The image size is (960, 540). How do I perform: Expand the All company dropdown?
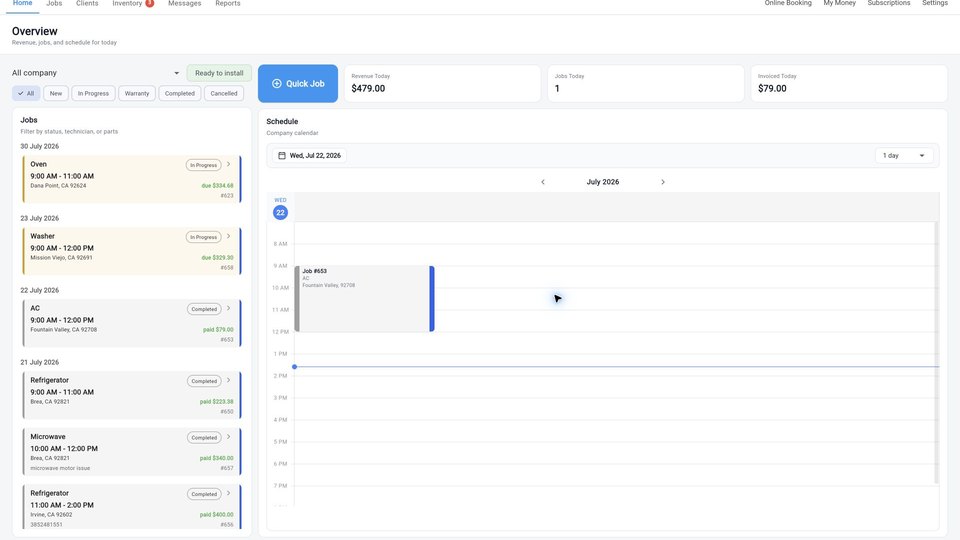coord(96,73)
